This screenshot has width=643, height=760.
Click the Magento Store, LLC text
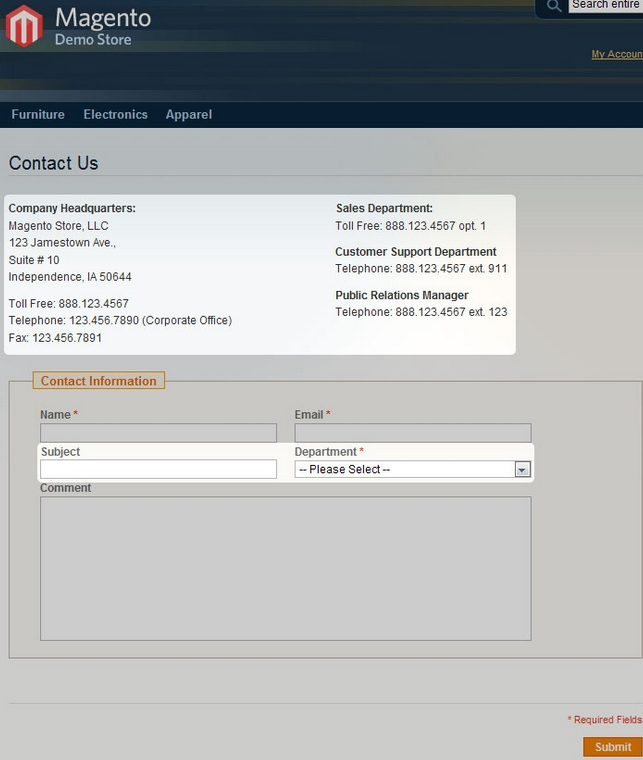[59, 225]
